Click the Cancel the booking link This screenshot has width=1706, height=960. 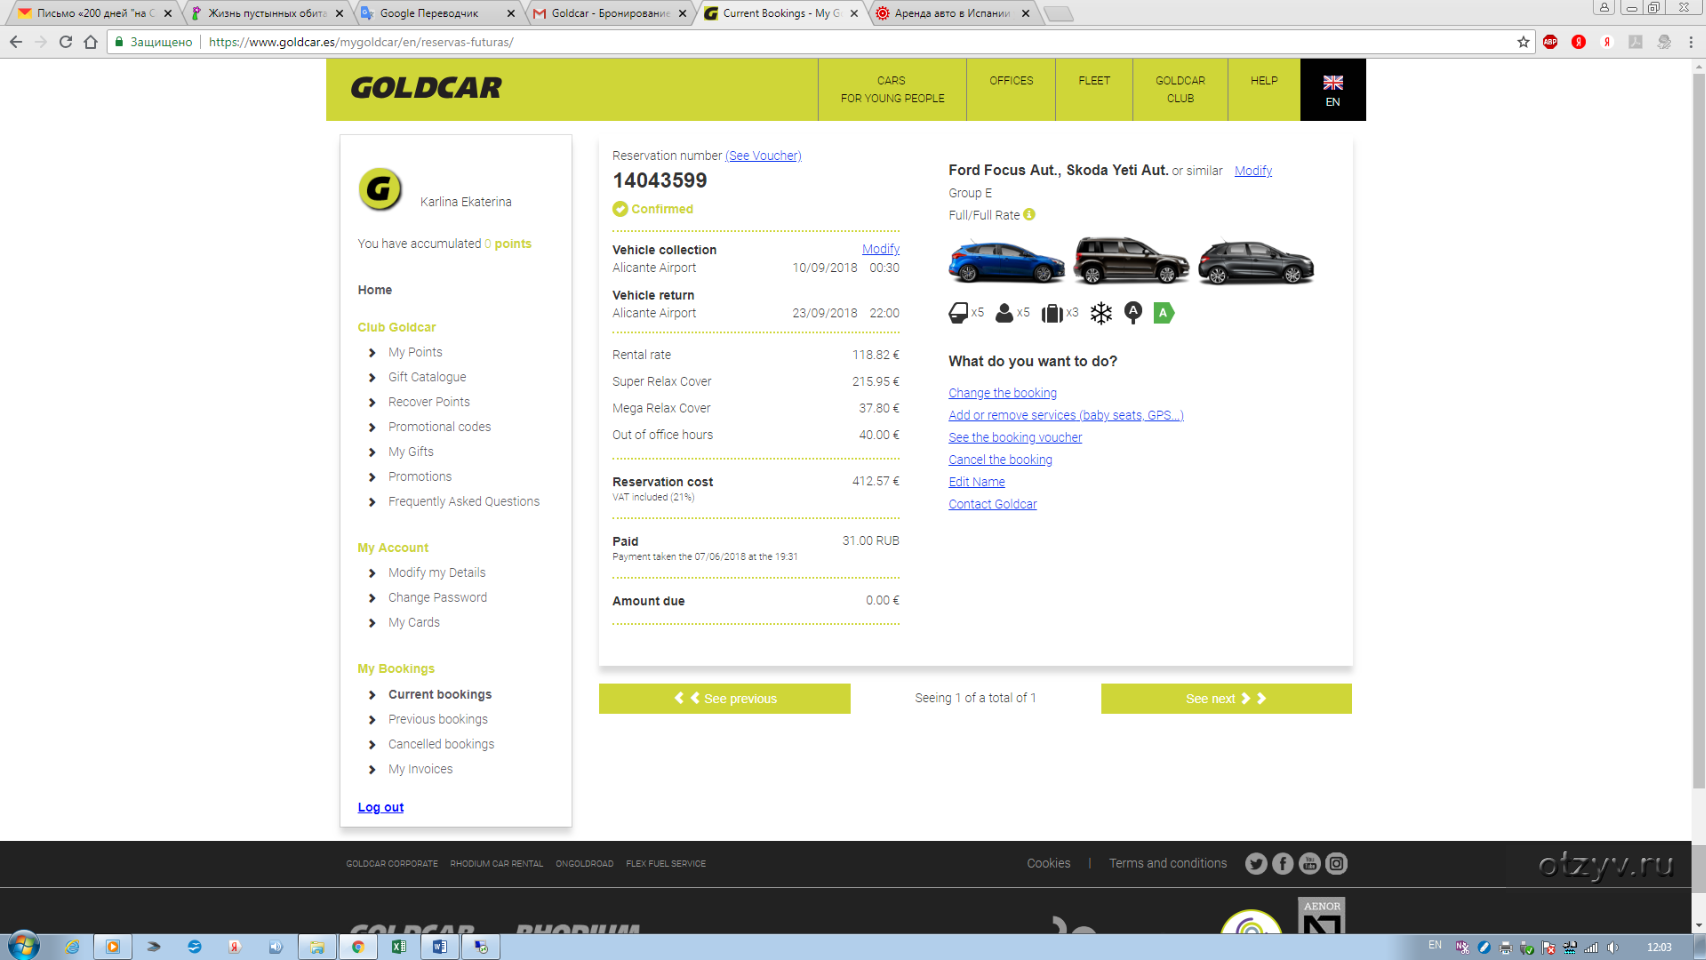tap(1000, 460)
